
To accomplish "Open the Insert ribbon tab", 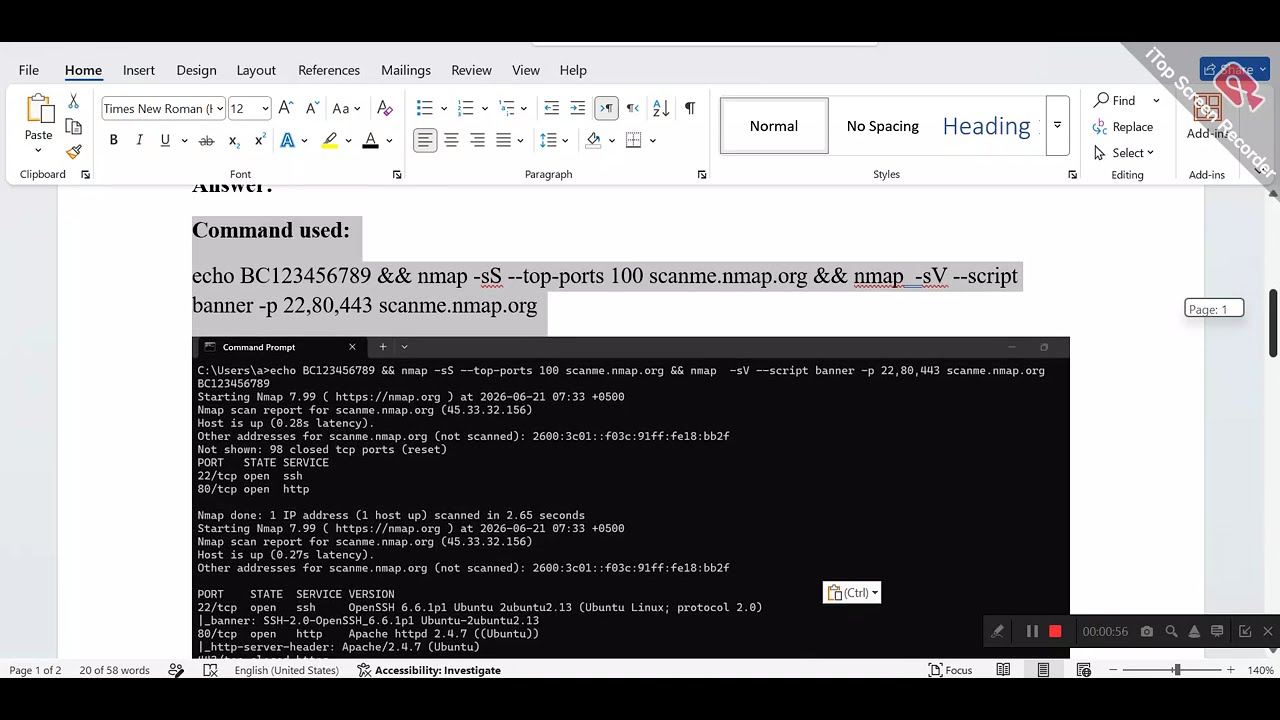I will 139,70.
